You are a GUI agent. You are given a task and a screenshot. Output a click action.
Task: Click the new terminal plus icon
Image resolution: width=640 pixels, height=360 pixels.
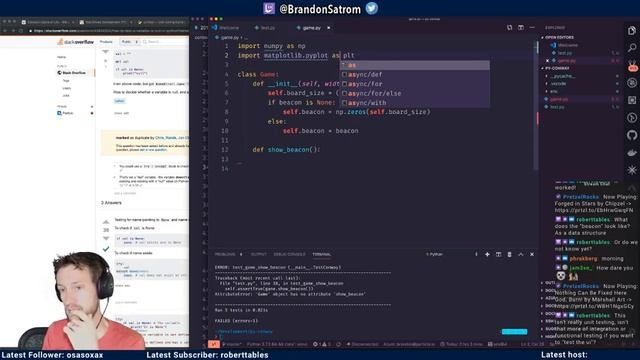(x=487, y=254)
